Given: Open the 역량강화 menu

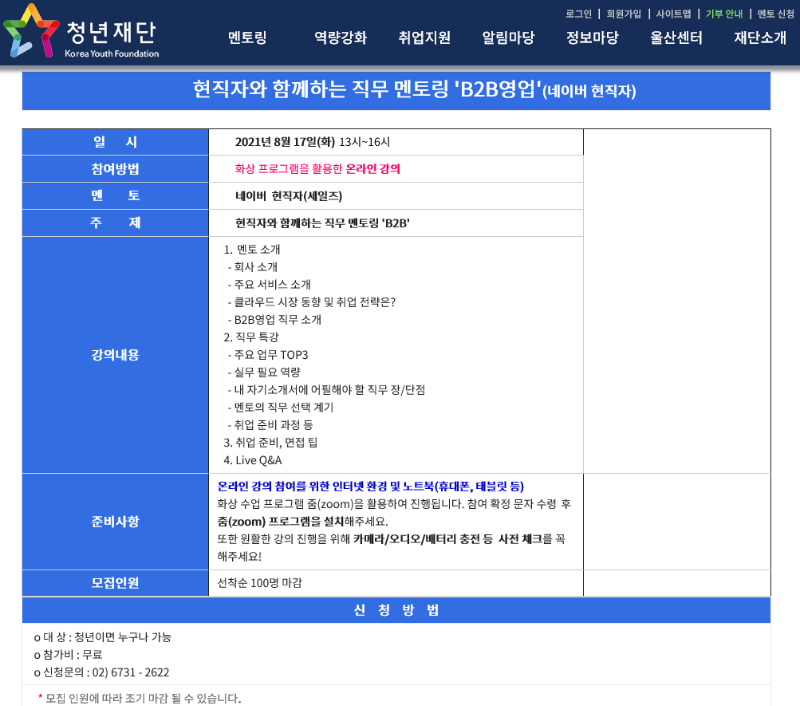Looking at the screenshot, I should pos(340,37).
